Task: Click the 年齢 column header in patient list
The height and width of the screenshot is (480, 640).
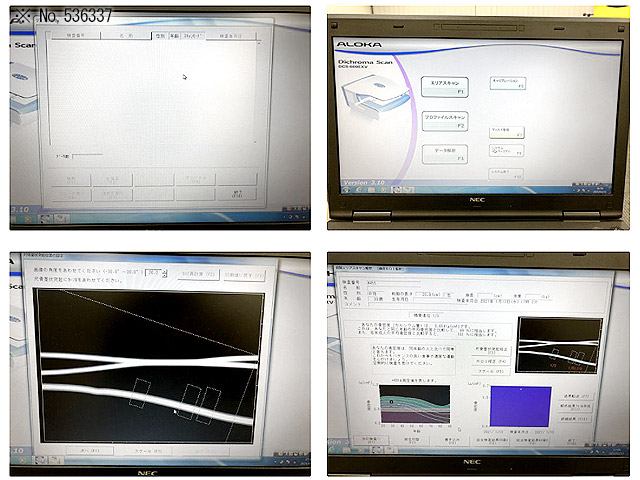Action: 173,37
